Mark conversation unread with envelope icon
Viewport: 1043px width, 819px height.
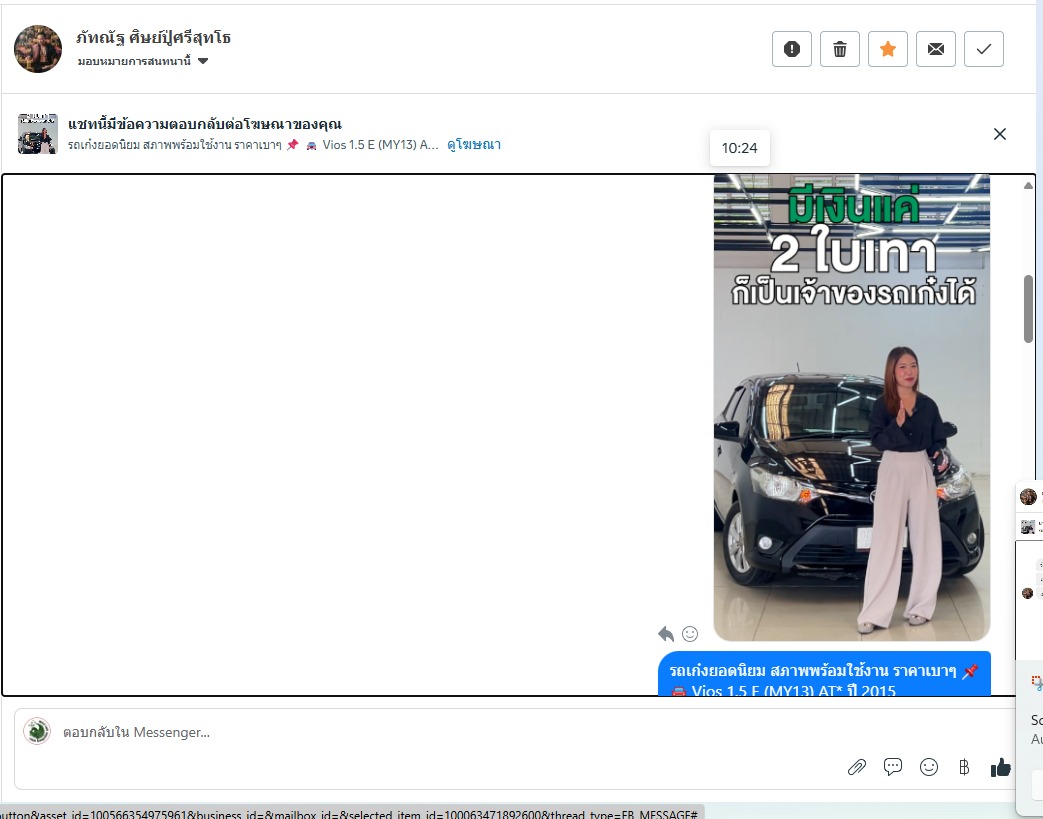click(x=936, y=49)
